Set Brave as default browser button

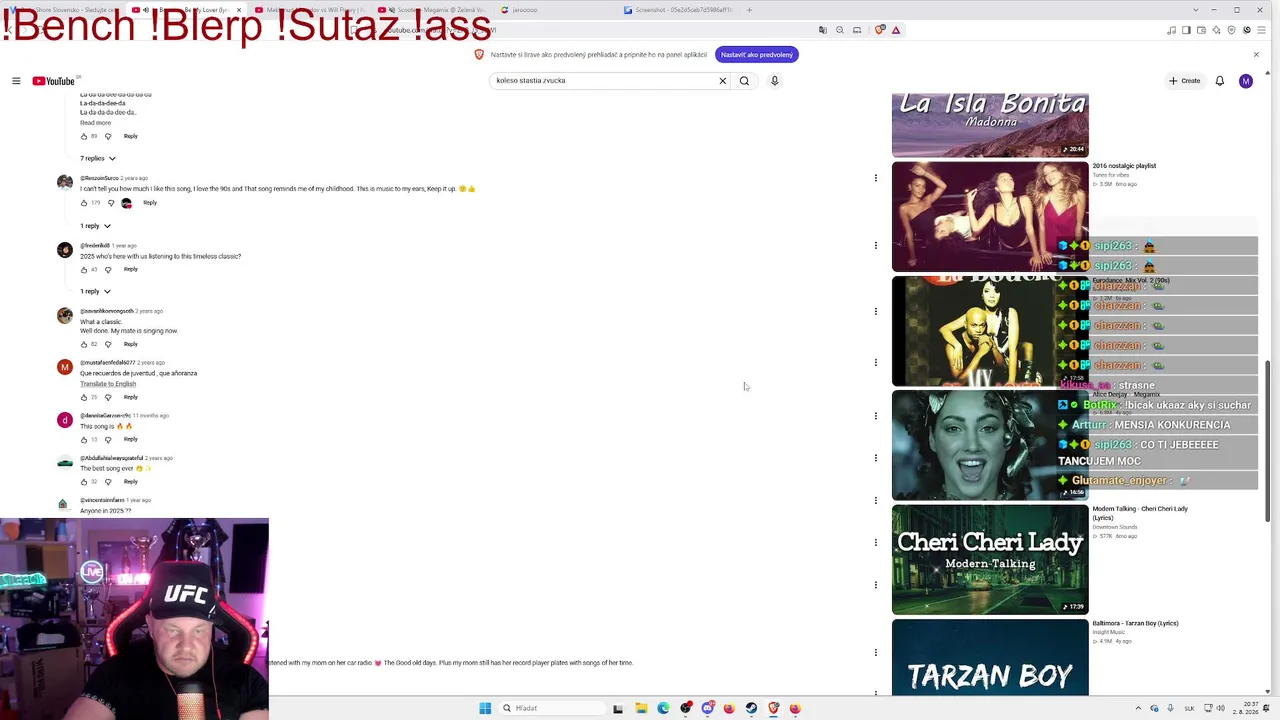click(x=756, y=55)
